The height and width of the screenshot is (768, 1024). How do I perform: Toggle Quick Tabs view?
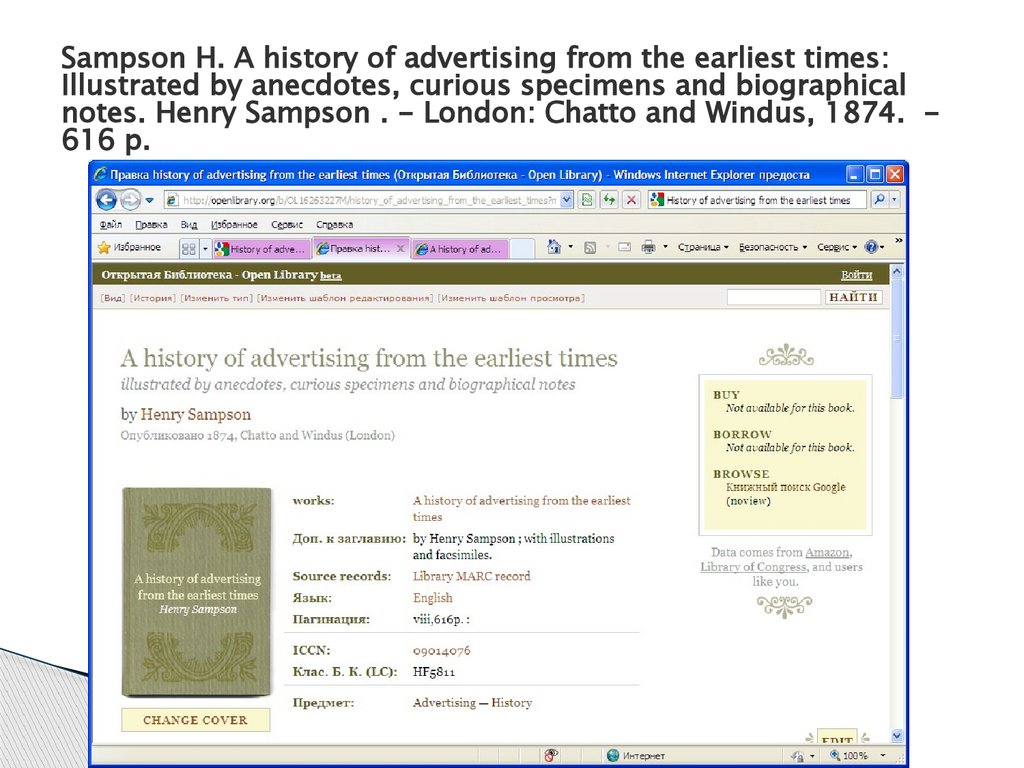tap(188, 246)
